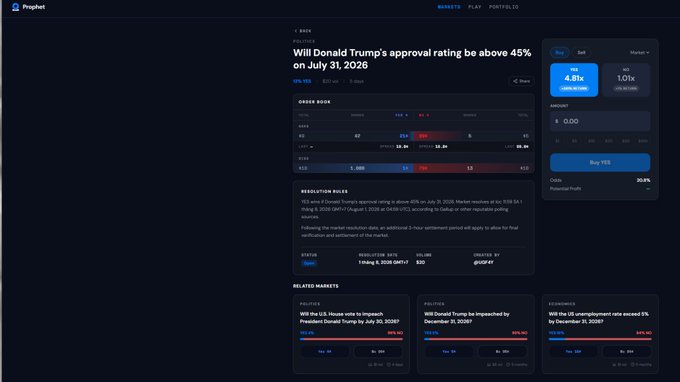Click the Politics category label above title
The height and width of the screenshot is (382, 680).
click(304, 42)
